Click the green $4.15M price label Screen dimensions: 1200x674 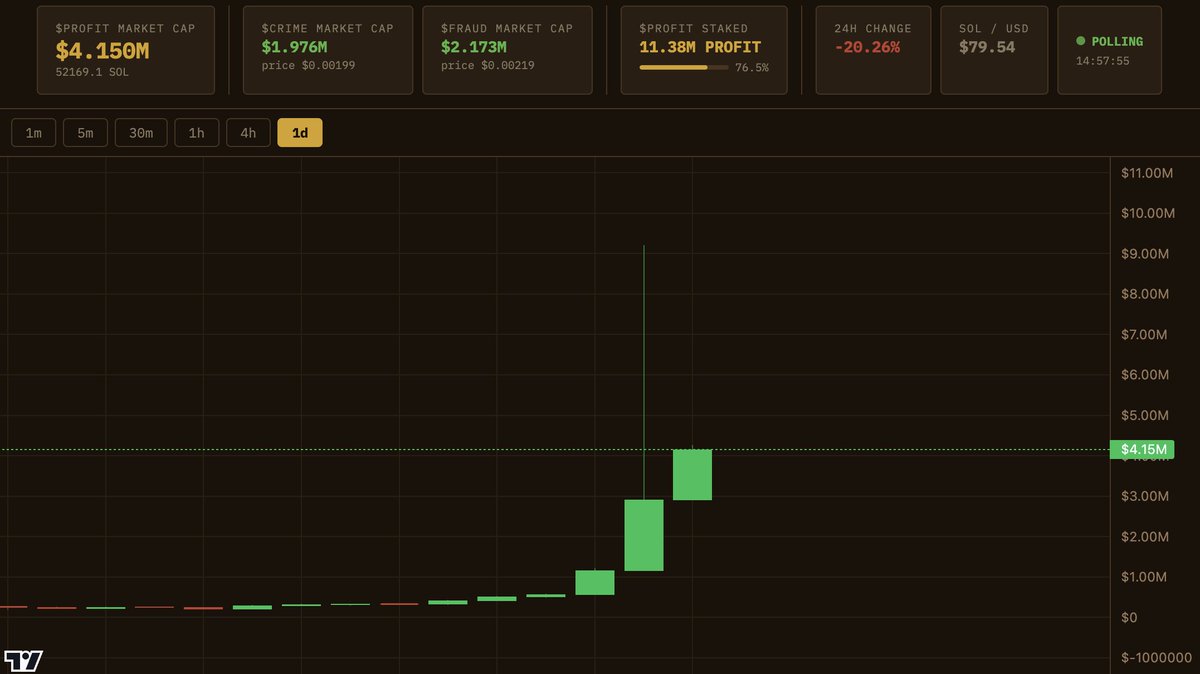[x=1142, y=449]
